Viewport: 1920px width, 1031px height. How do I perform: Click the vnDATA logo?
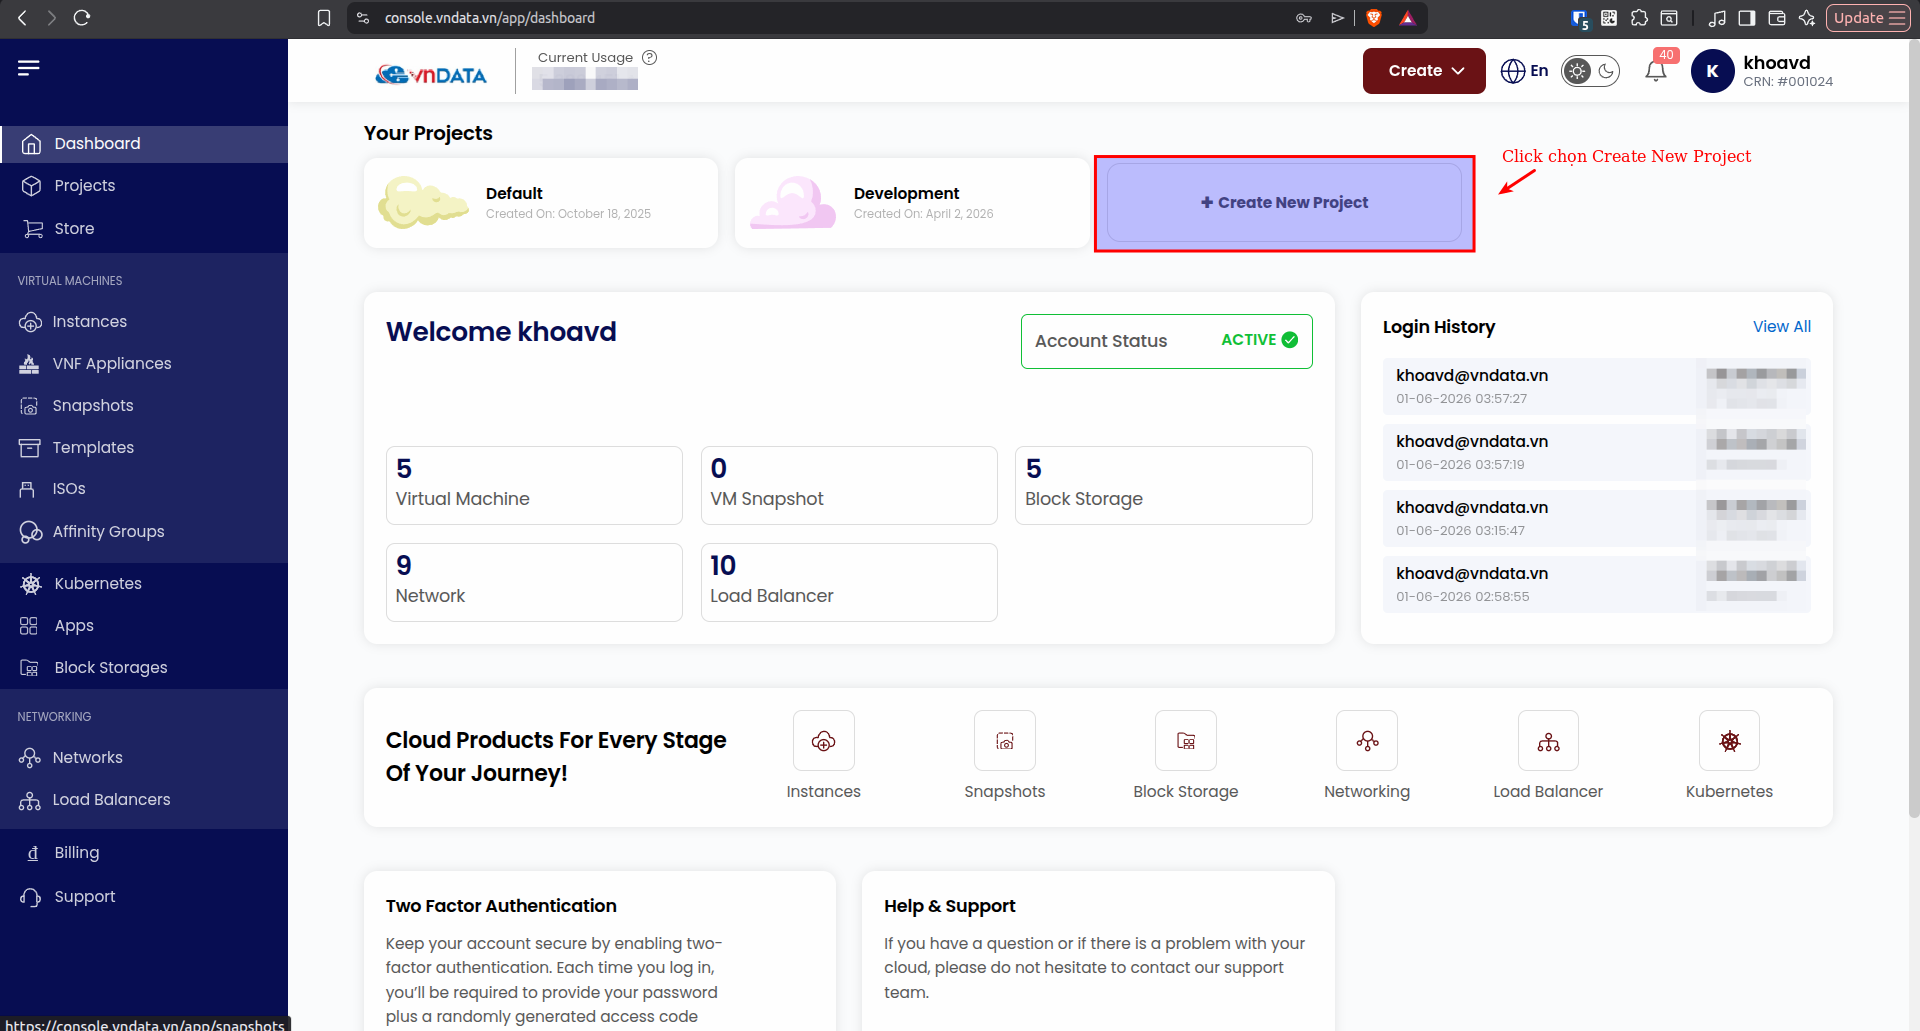click(x=431, y=74)
